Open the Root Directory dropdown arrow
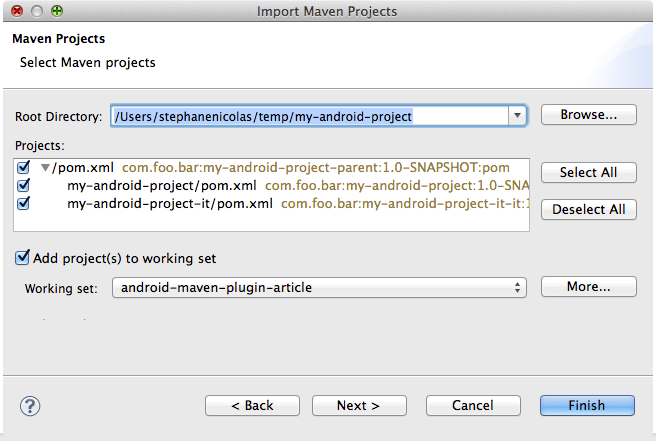 [517, 116]
